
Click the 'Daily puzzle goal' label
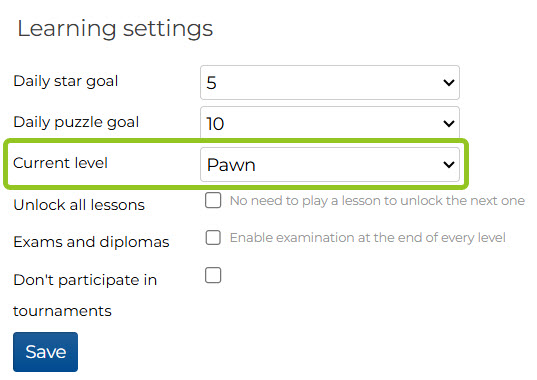[x=76, y=123]
